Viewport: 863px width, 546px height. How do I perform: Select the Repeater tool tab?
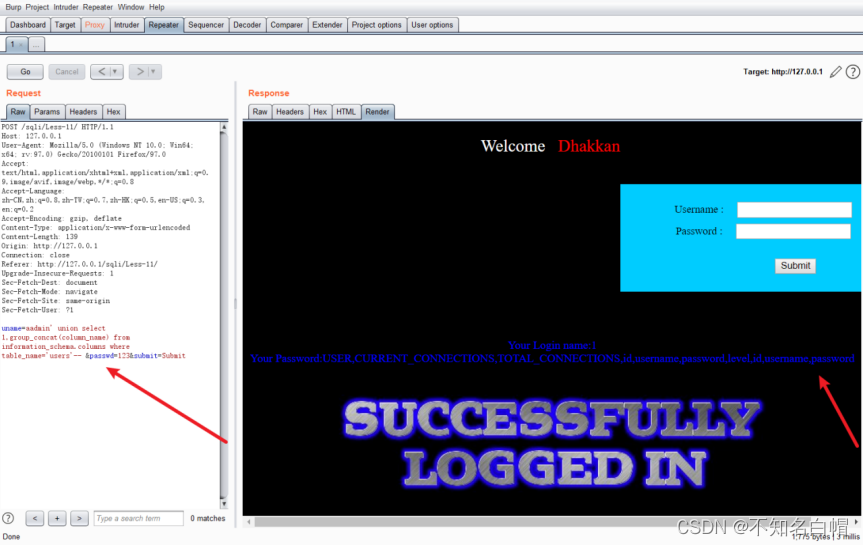coord(163,25)
